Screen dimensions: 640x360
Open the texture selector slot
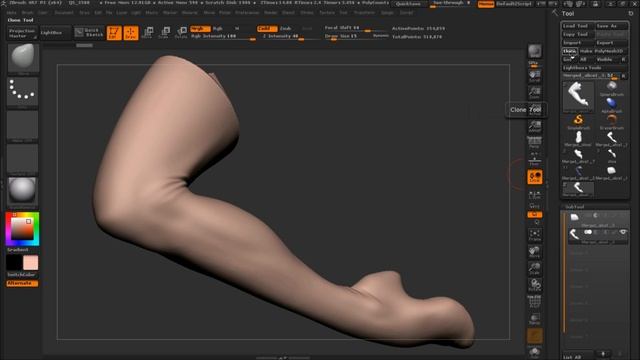coord(23,159)
